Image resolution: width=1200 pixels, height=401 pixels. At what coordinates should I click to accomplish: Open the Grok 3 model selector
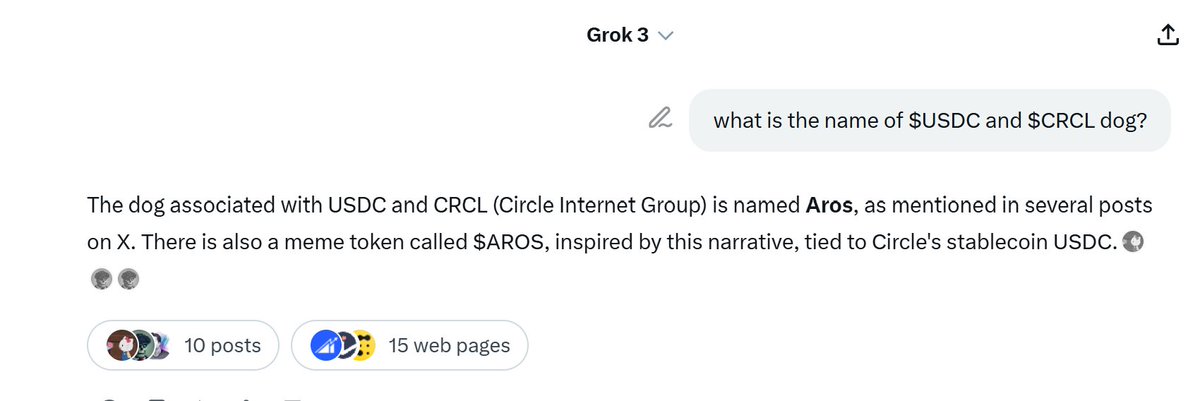point(630,35)
